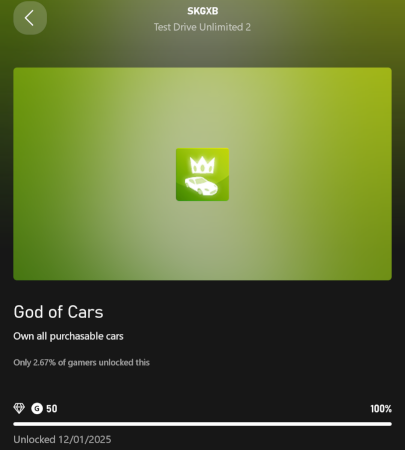Click the Unlocked 12/01/2025 date

[x=62, y=439]
